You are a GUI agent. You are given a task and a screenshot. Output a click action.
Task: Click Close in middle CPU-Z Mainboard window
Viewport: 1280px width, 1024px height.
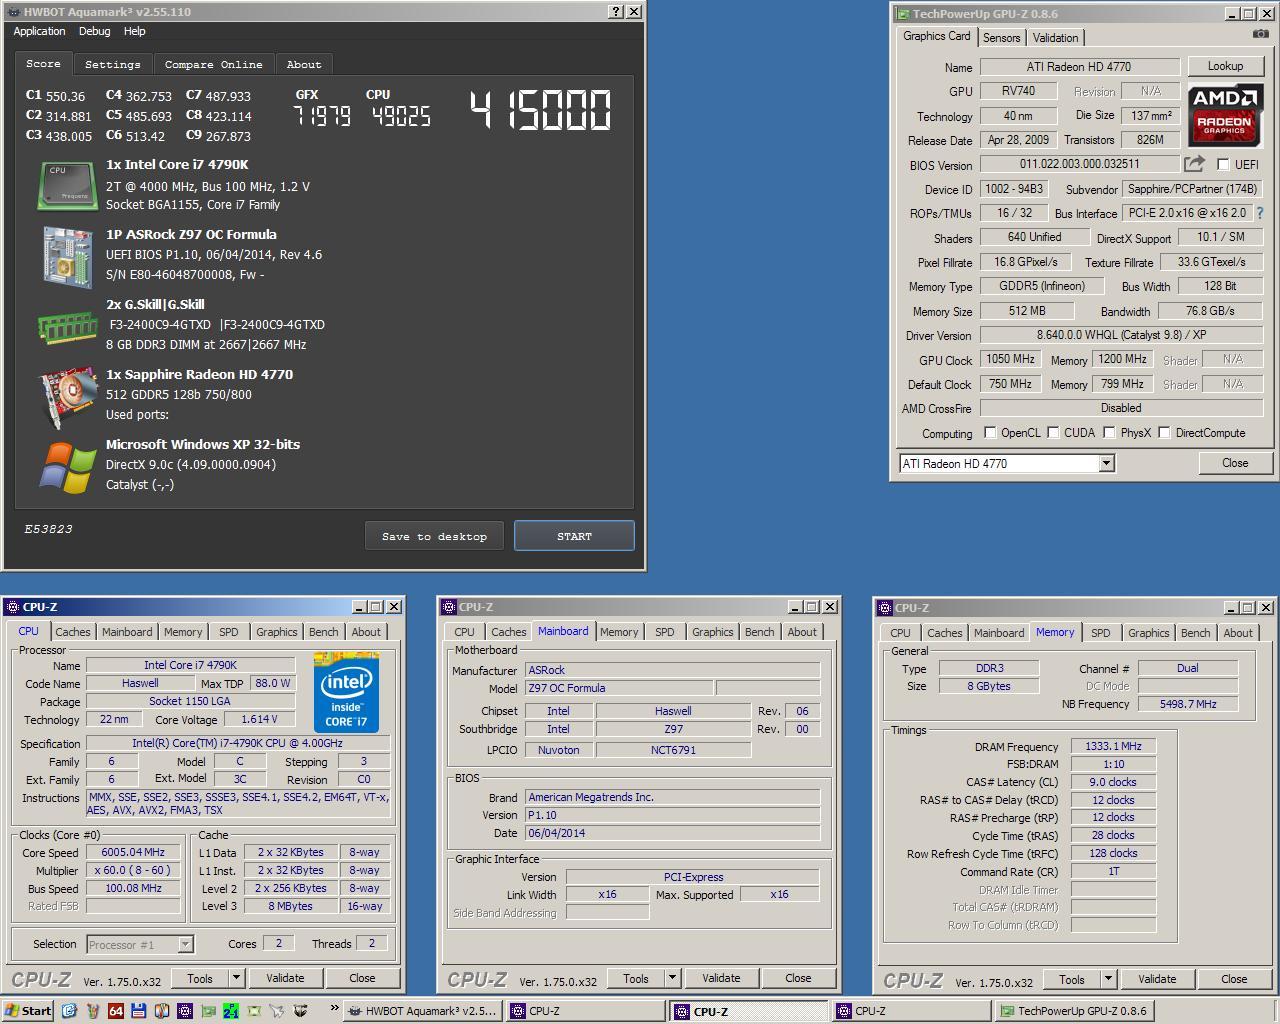pos(798,978)
